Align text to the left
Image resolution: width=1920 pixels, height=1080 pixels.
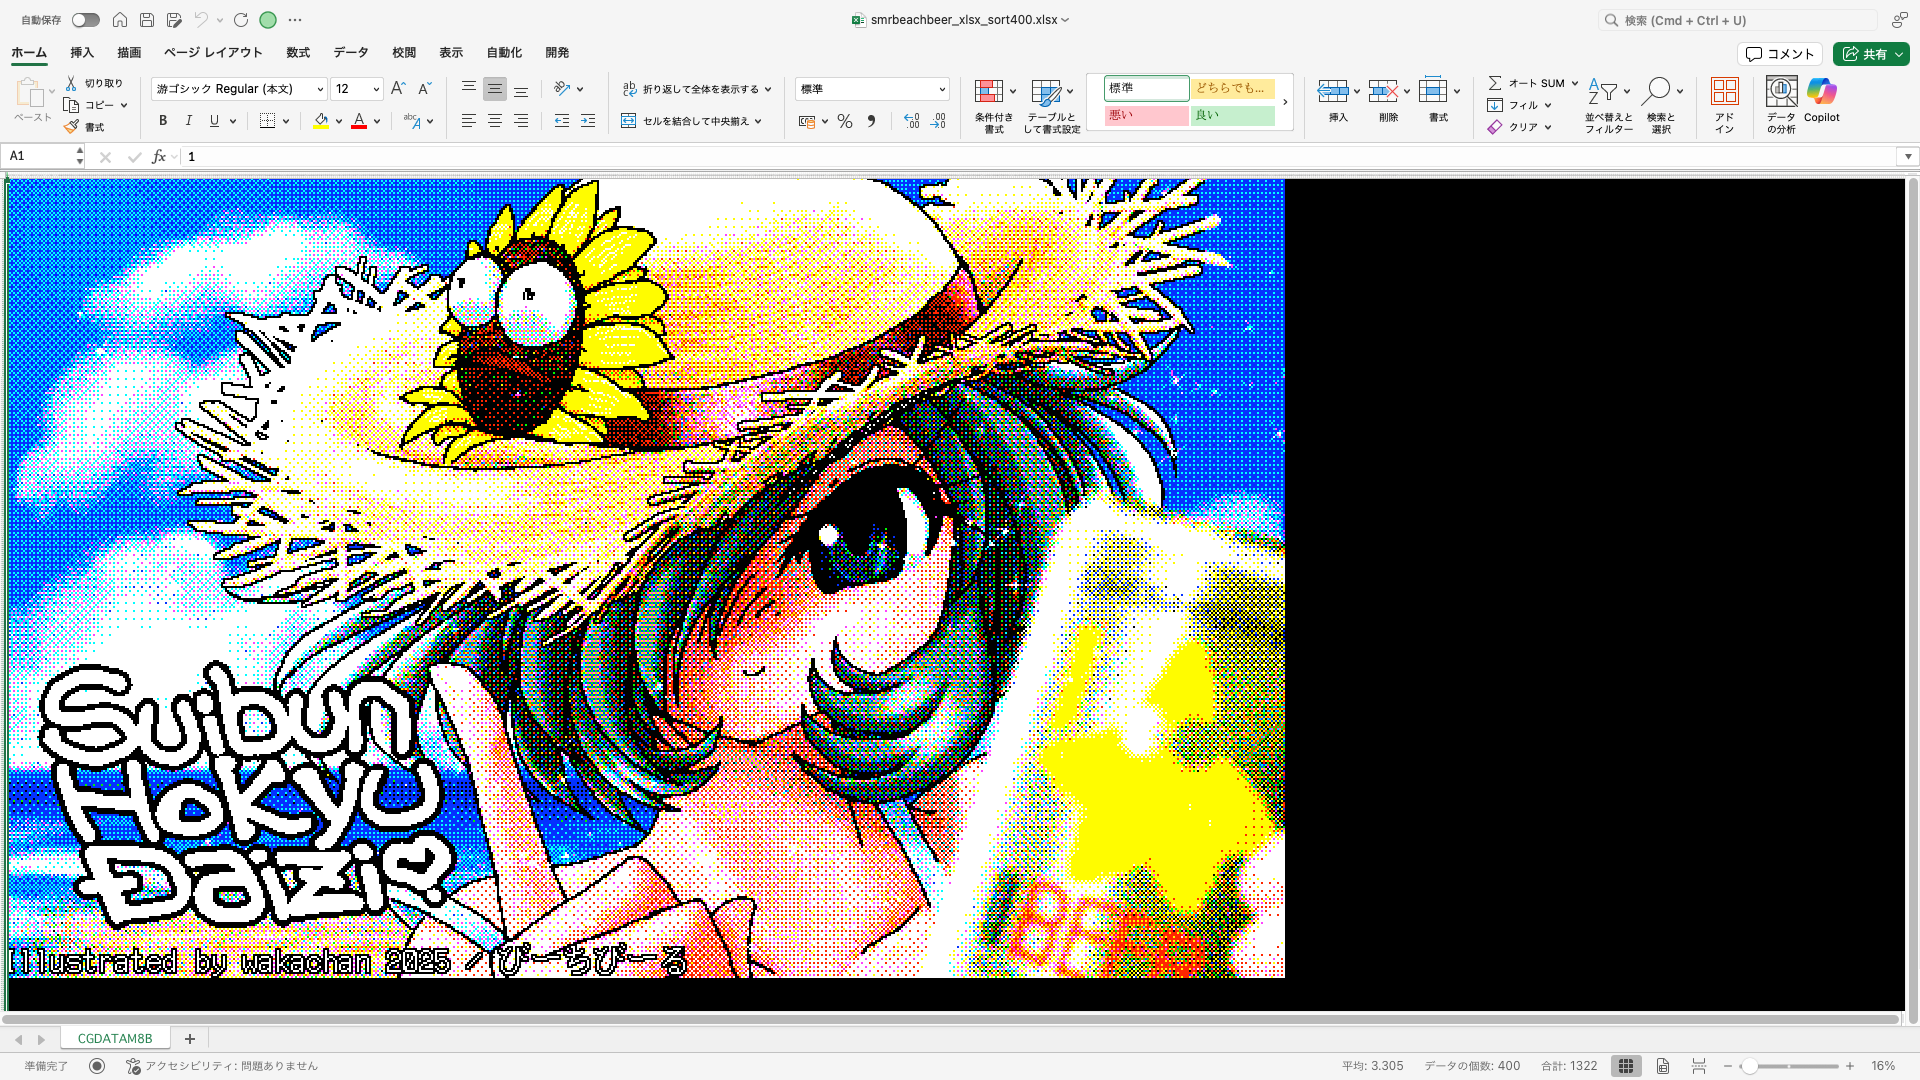pyautogui.click(x=468, y=121)
